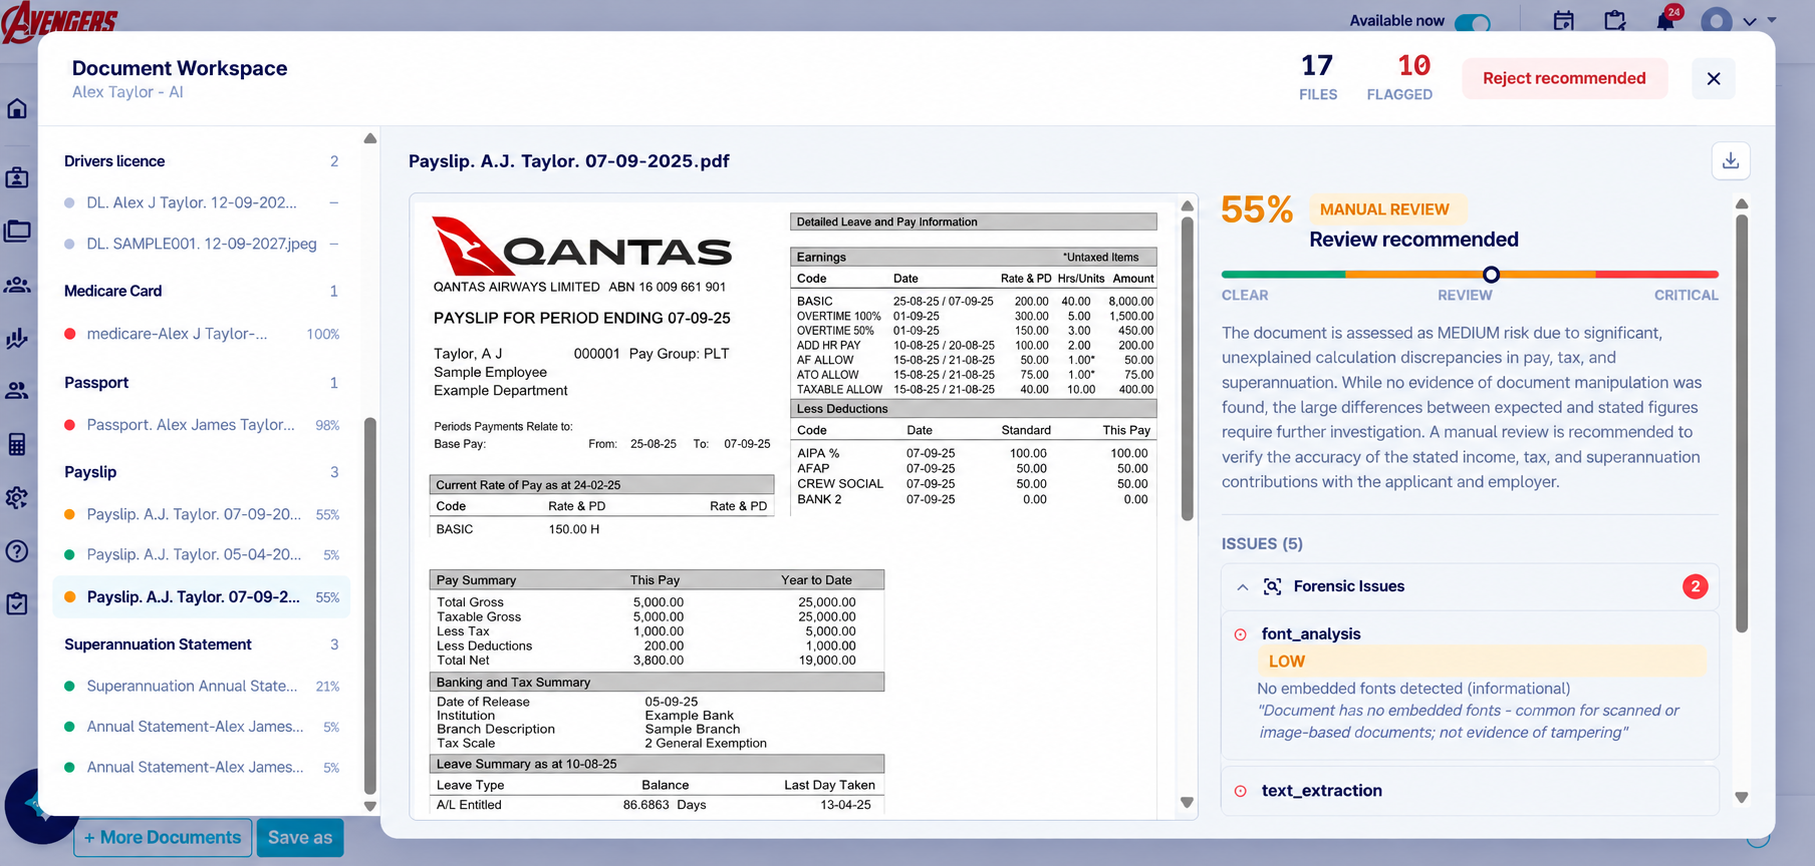
Task: Open the settings gear sidebar icon
Action: pos(17,497)
